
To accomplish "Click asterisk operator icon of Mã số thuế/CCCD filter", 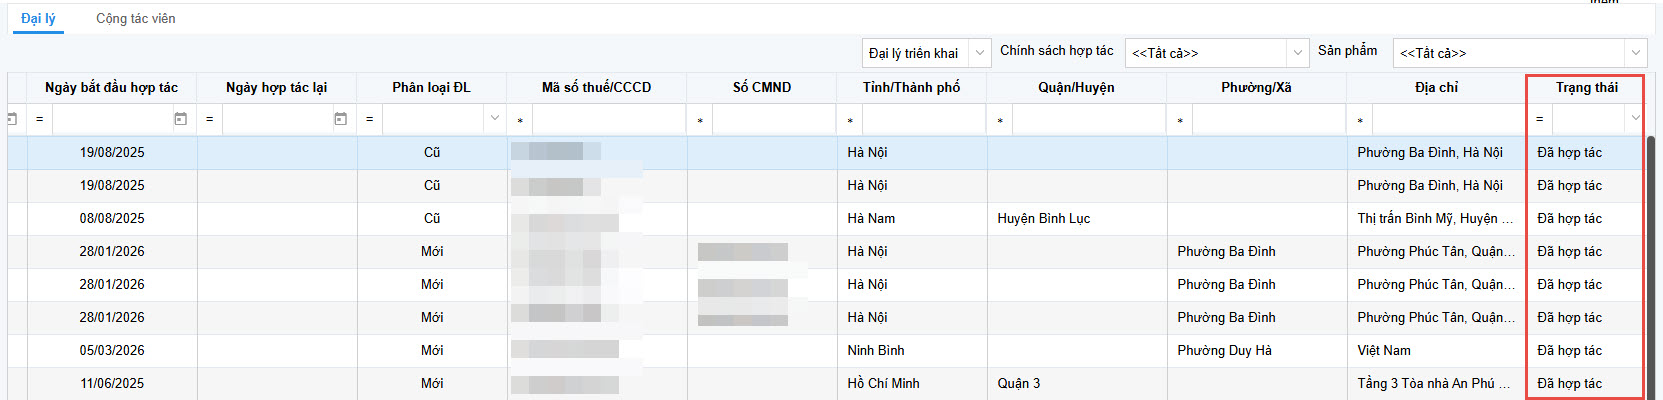I will click(520, 121).
